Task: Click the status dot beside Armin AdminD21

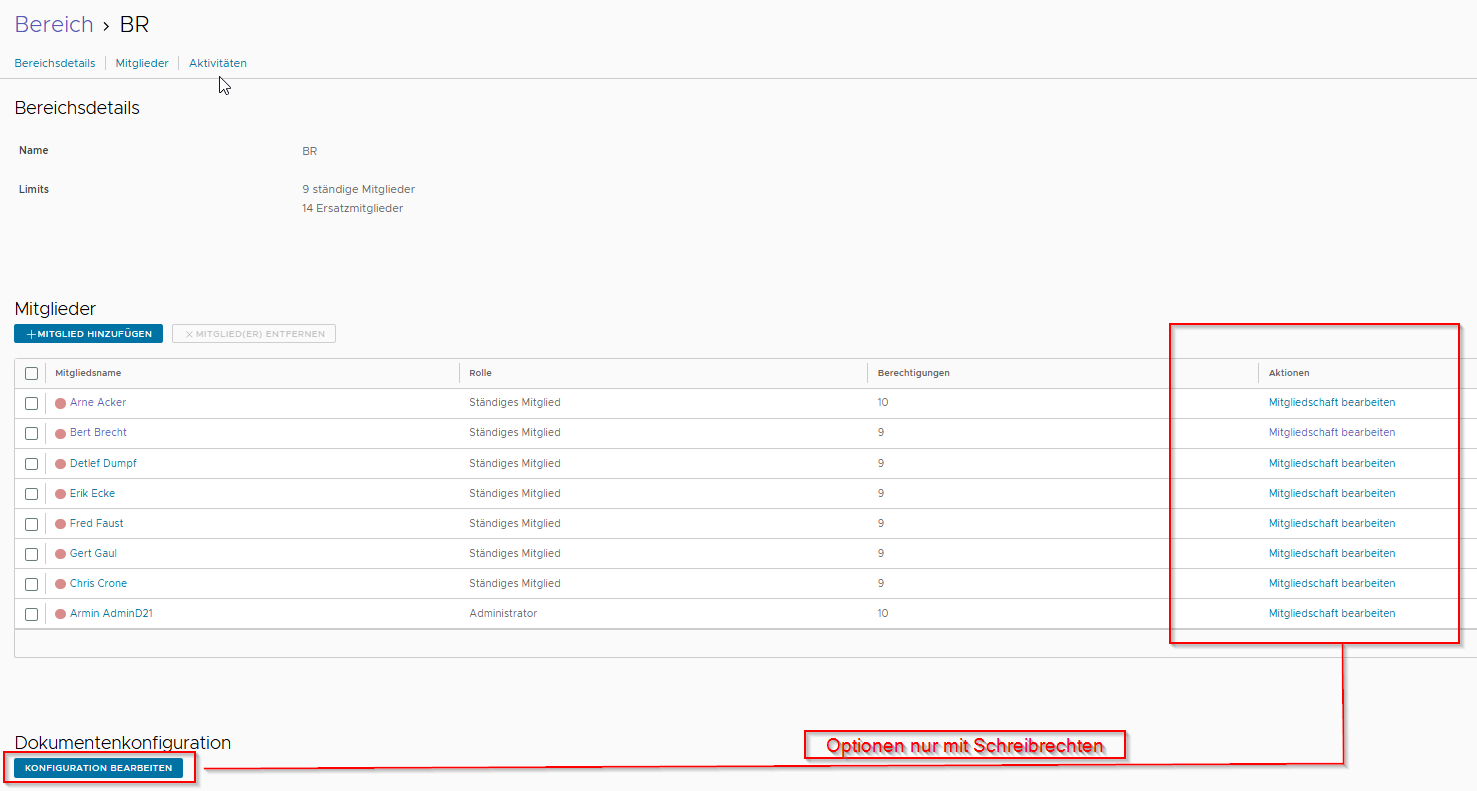Action: [60, 614]
